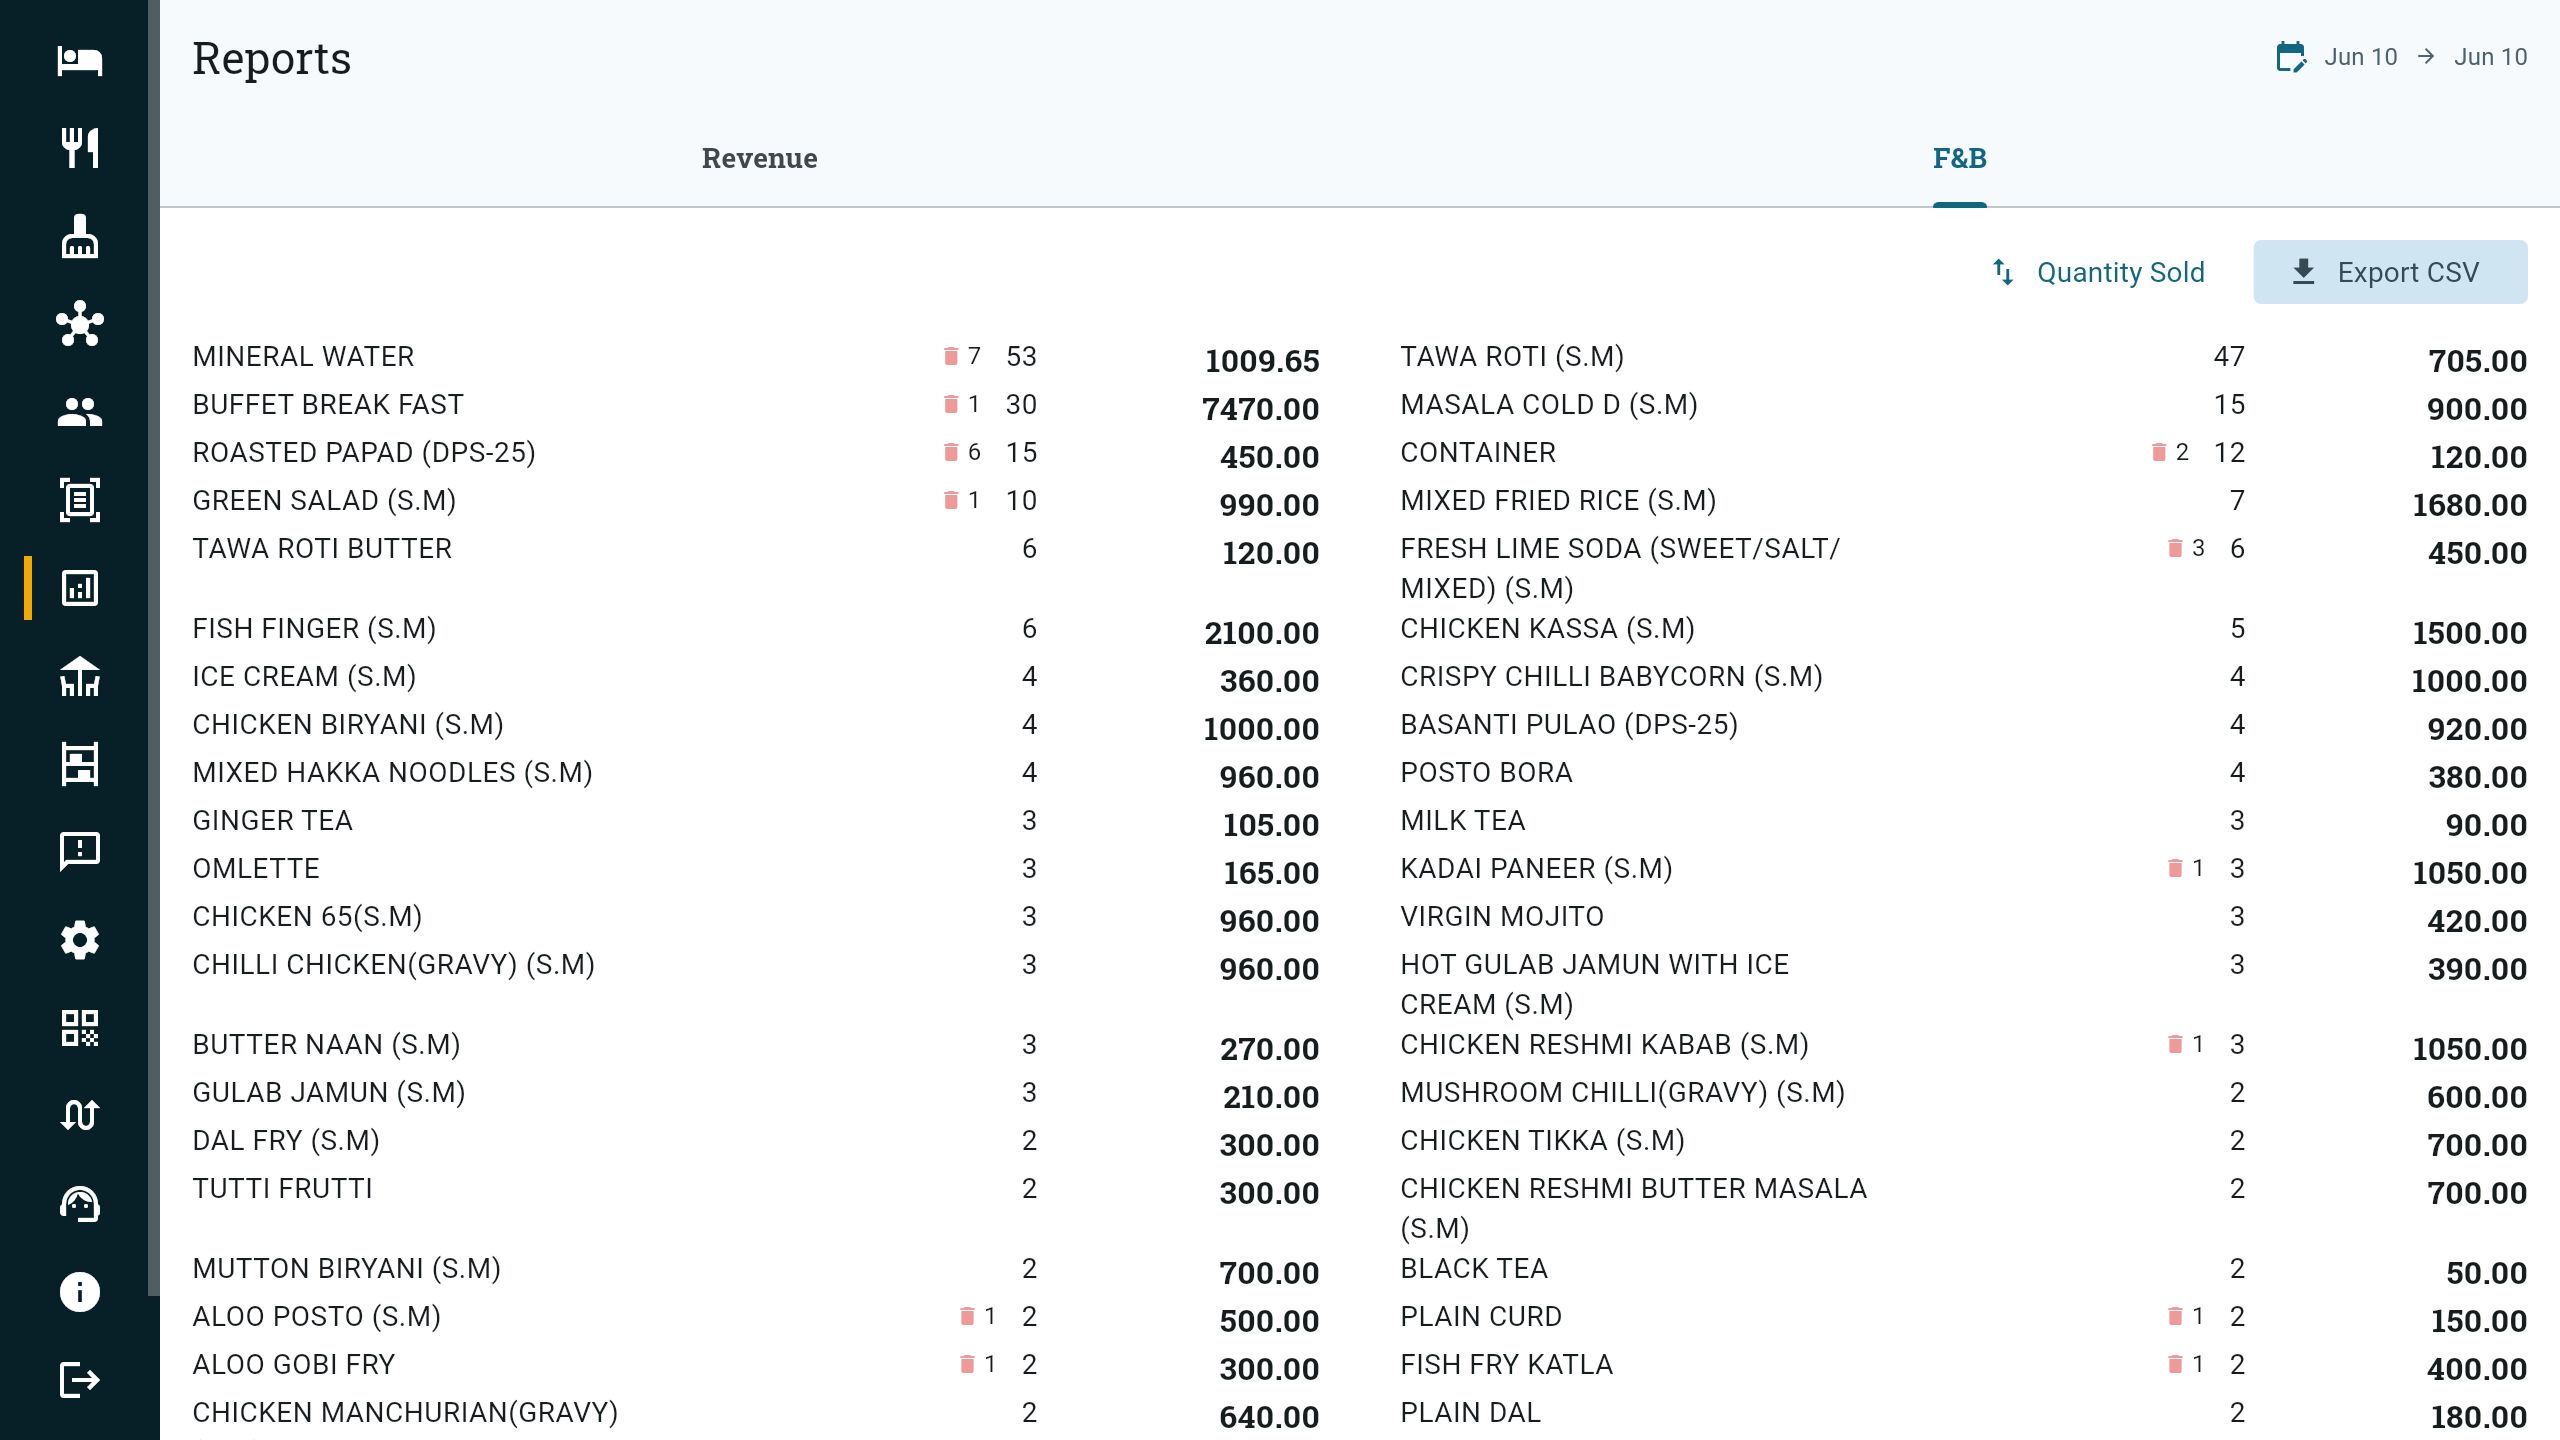Click the trash icon for ALOO GOBI FRY
Screen dimensions: 2560x1440
967,1364
